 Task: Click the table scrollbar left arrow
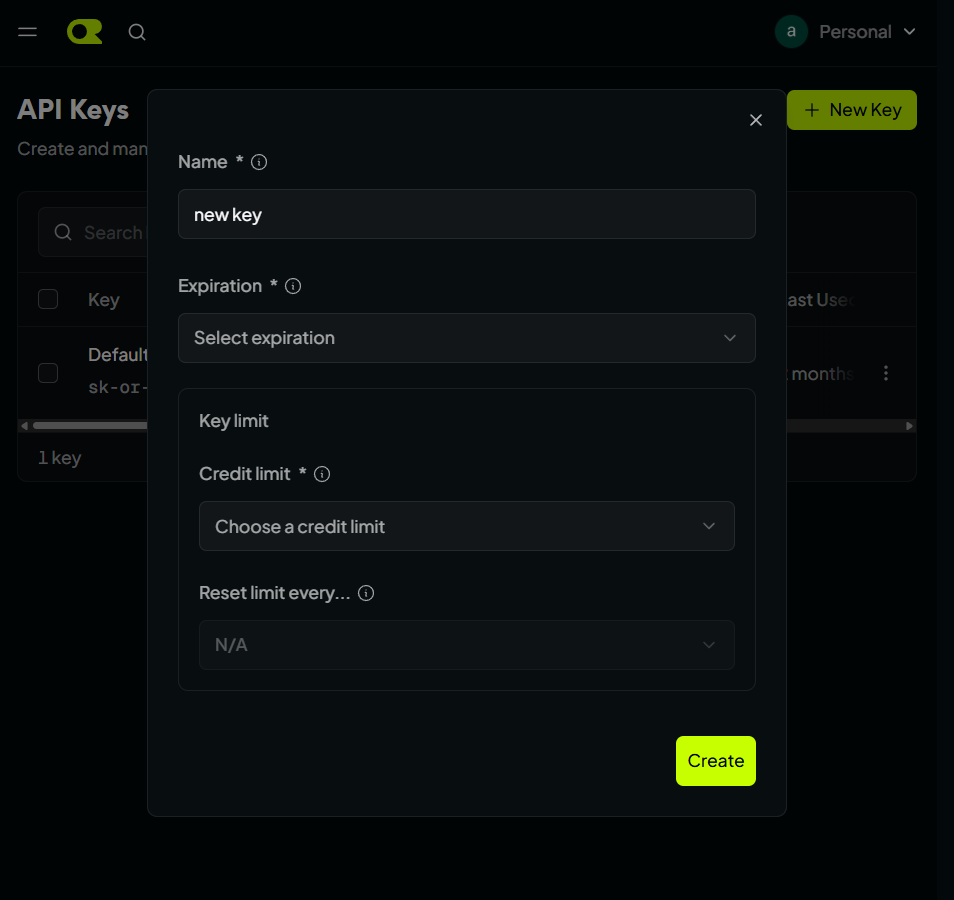pos(24,426)
